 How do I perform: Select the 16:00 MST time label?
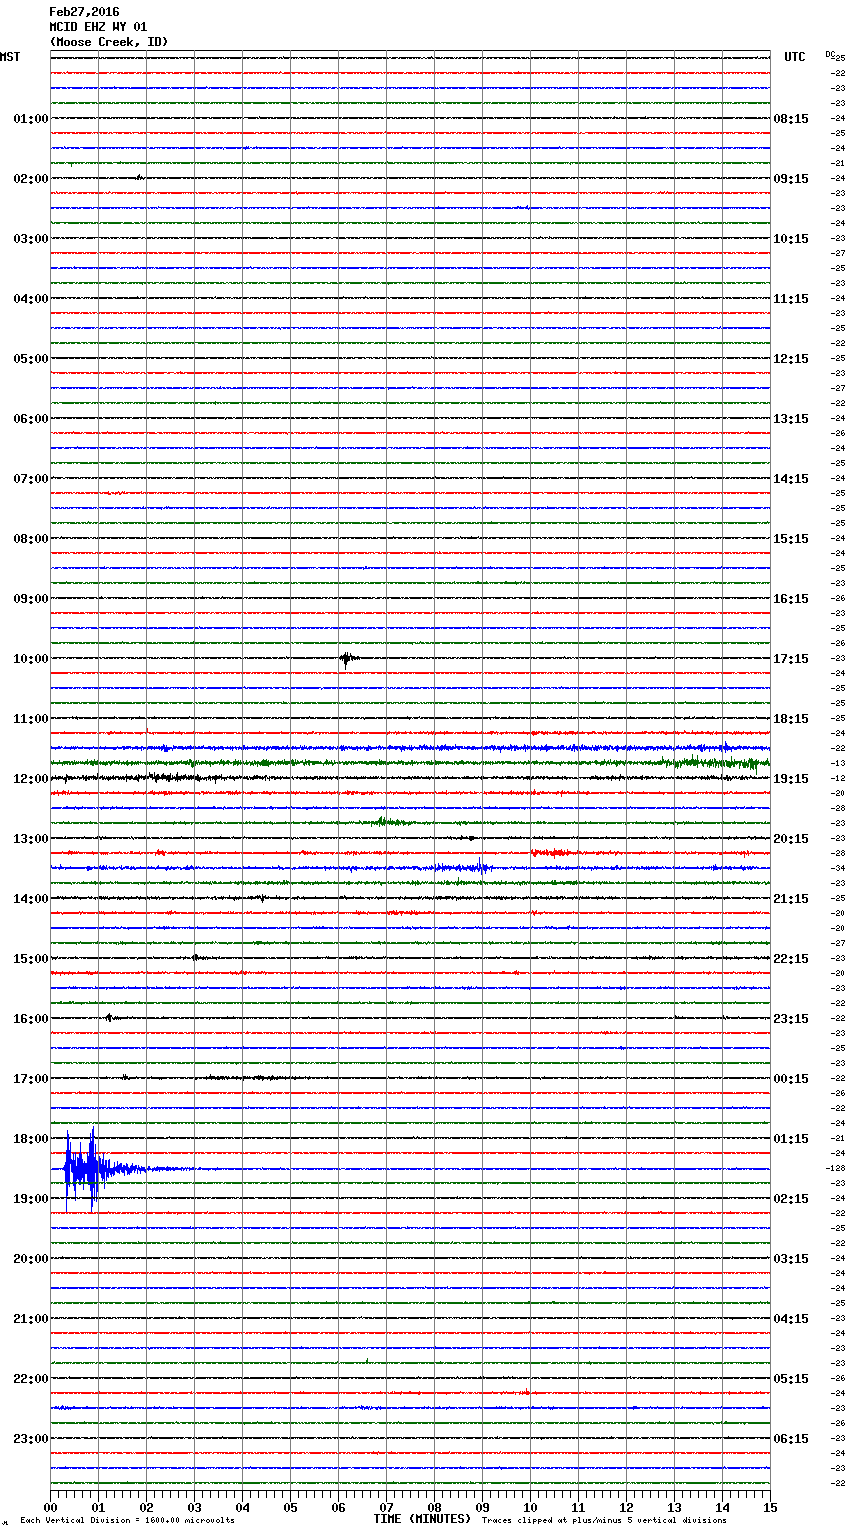(x=31, y=1019)
